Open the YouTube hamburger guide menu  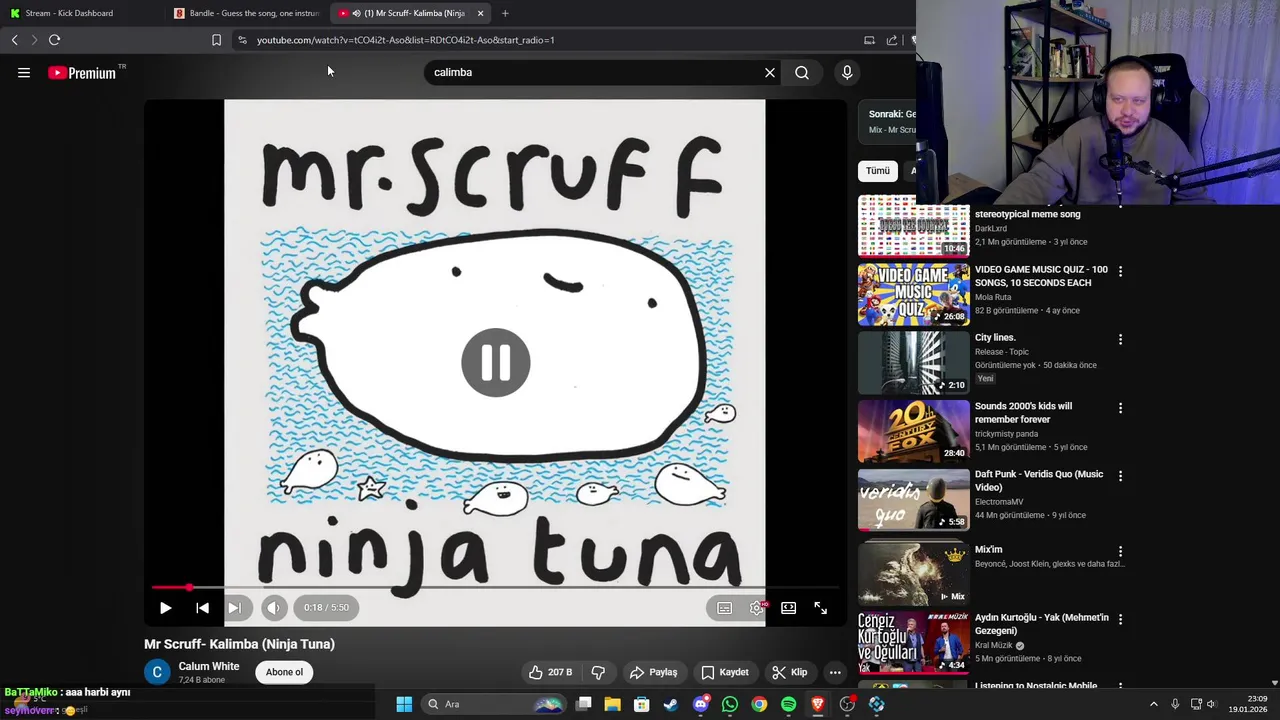tap(24, 72)
